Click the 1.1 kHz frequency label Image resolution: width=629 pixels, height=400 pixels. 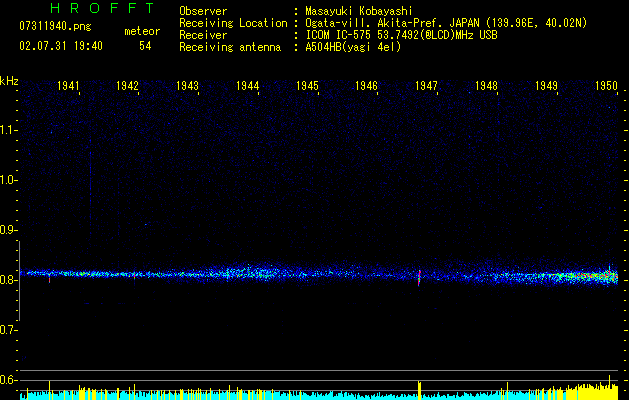(x=8, y=130)
